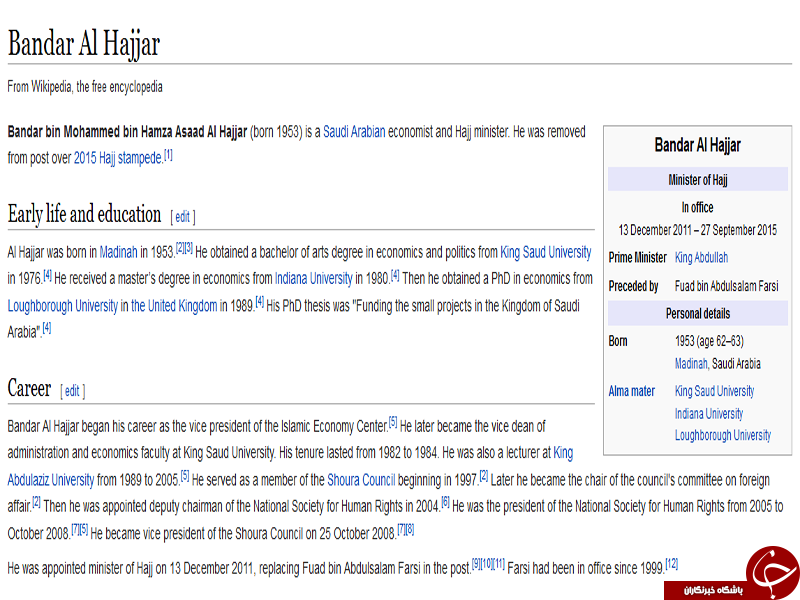Click the 'Preceded by' infobox label
This screenshot has width=800, height=600.
(633, 286)
